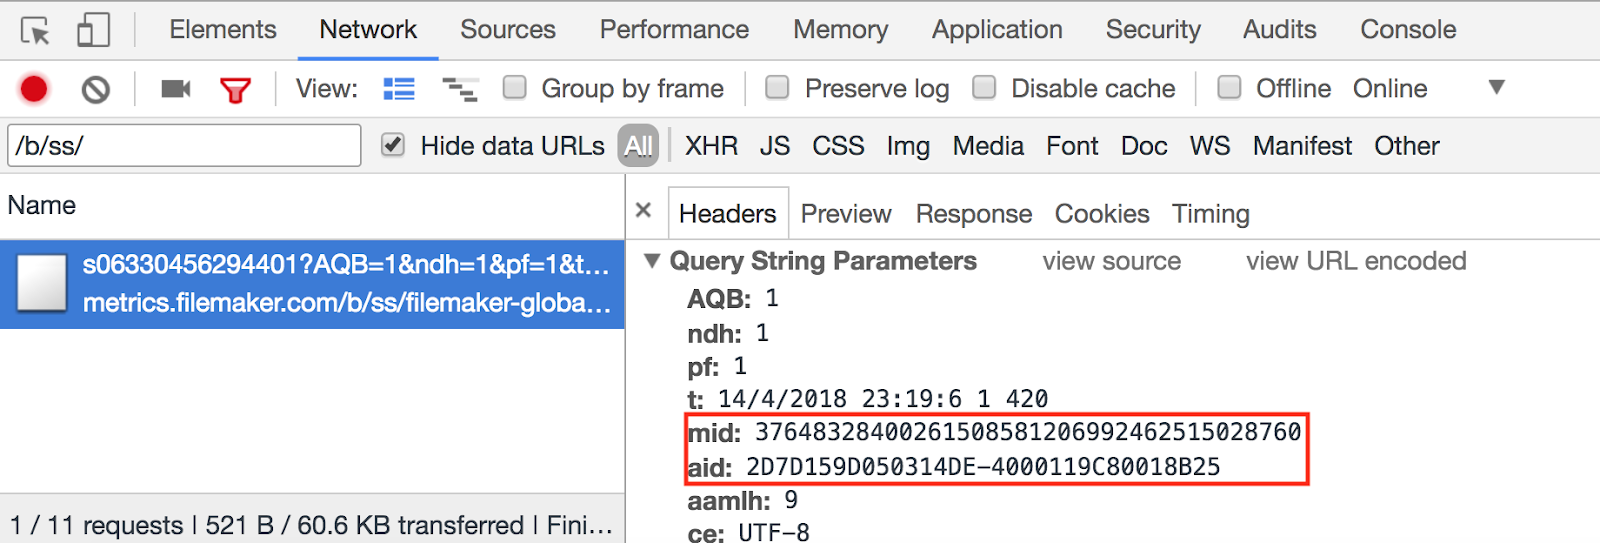Enable the Preserve log checkbox
The height and width of the screenshot is (543, 1600).
click(777, 88)
